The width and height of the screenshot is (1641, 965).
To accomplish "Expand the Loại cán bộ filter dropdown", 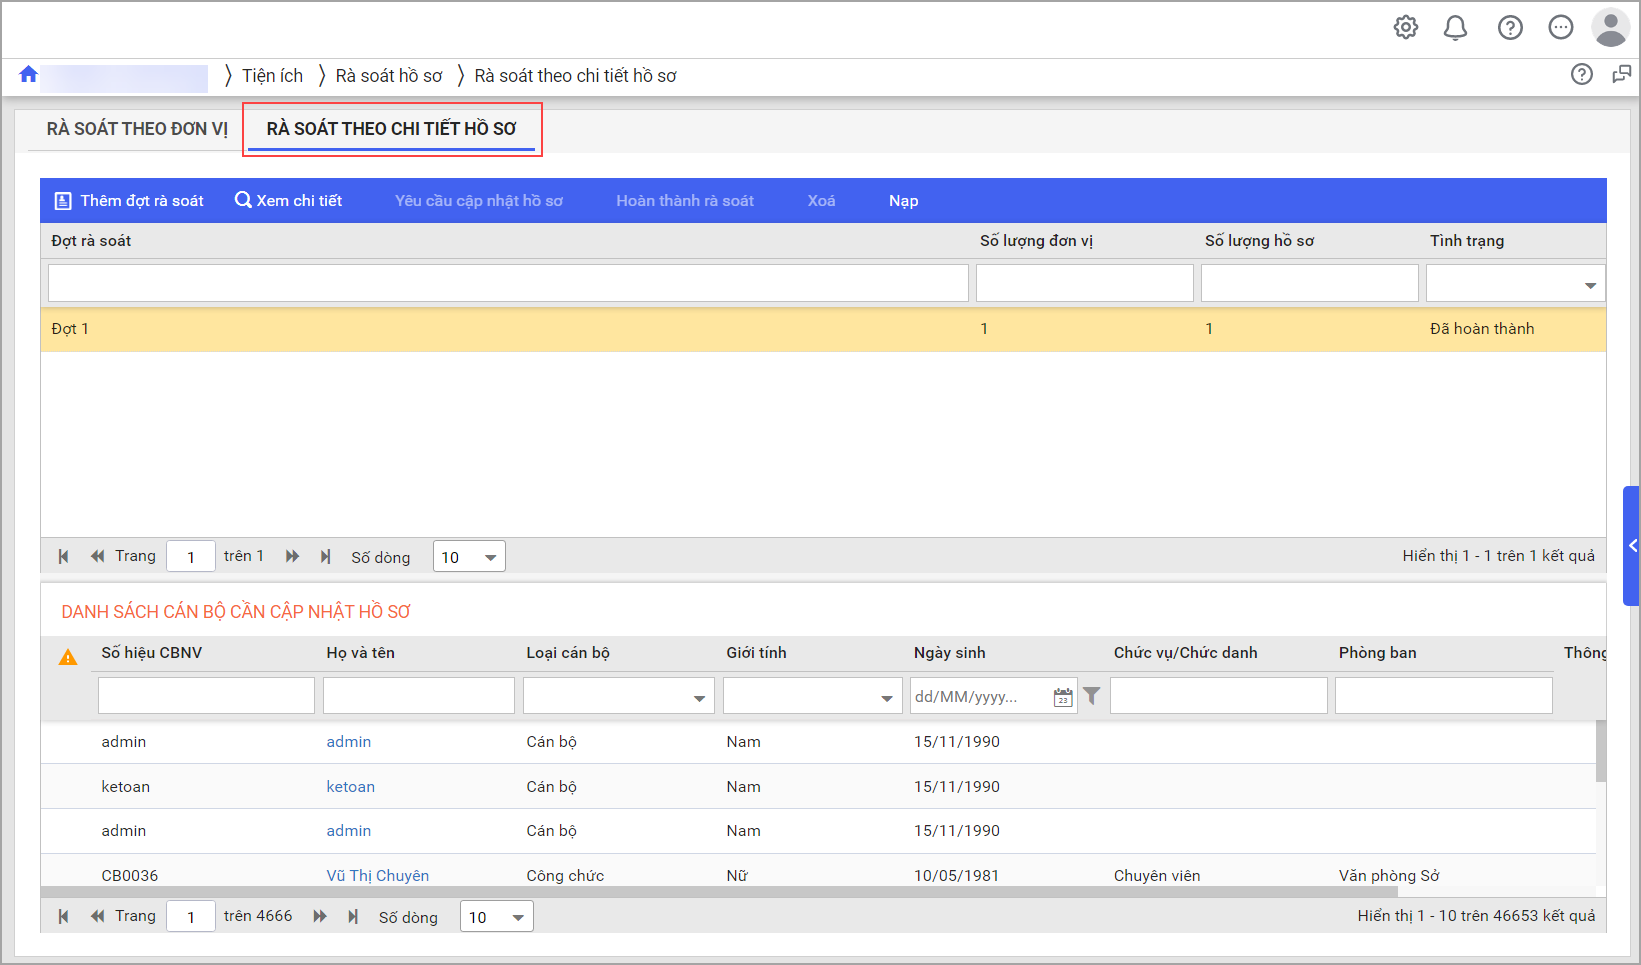I will coord(699,698).
